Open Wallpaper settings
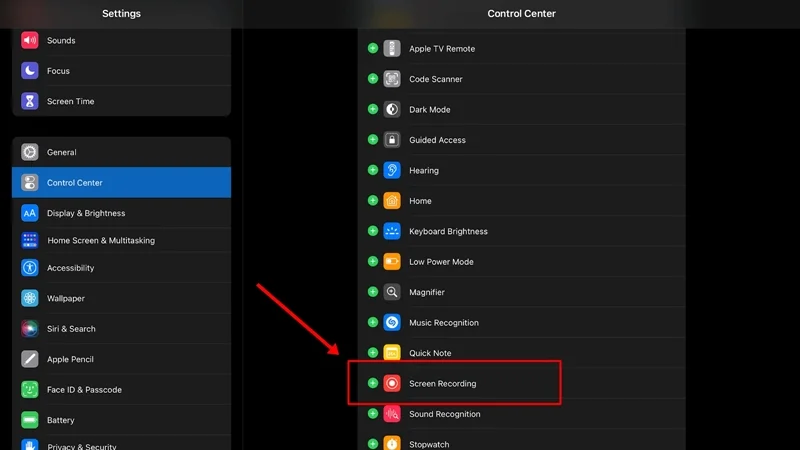 (121, 298)
